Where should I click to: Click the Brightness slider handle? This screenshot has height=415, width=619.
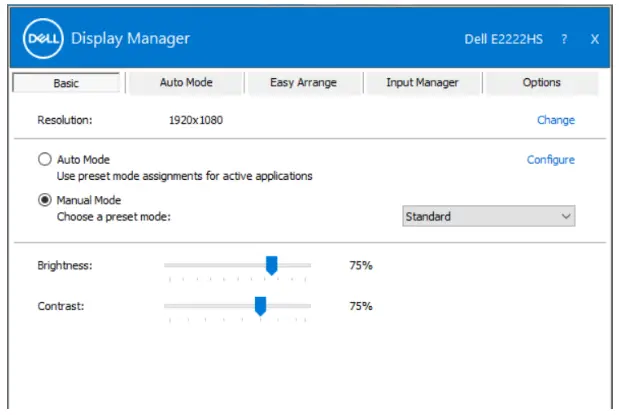pyautogui.click(x=272, y=265)
